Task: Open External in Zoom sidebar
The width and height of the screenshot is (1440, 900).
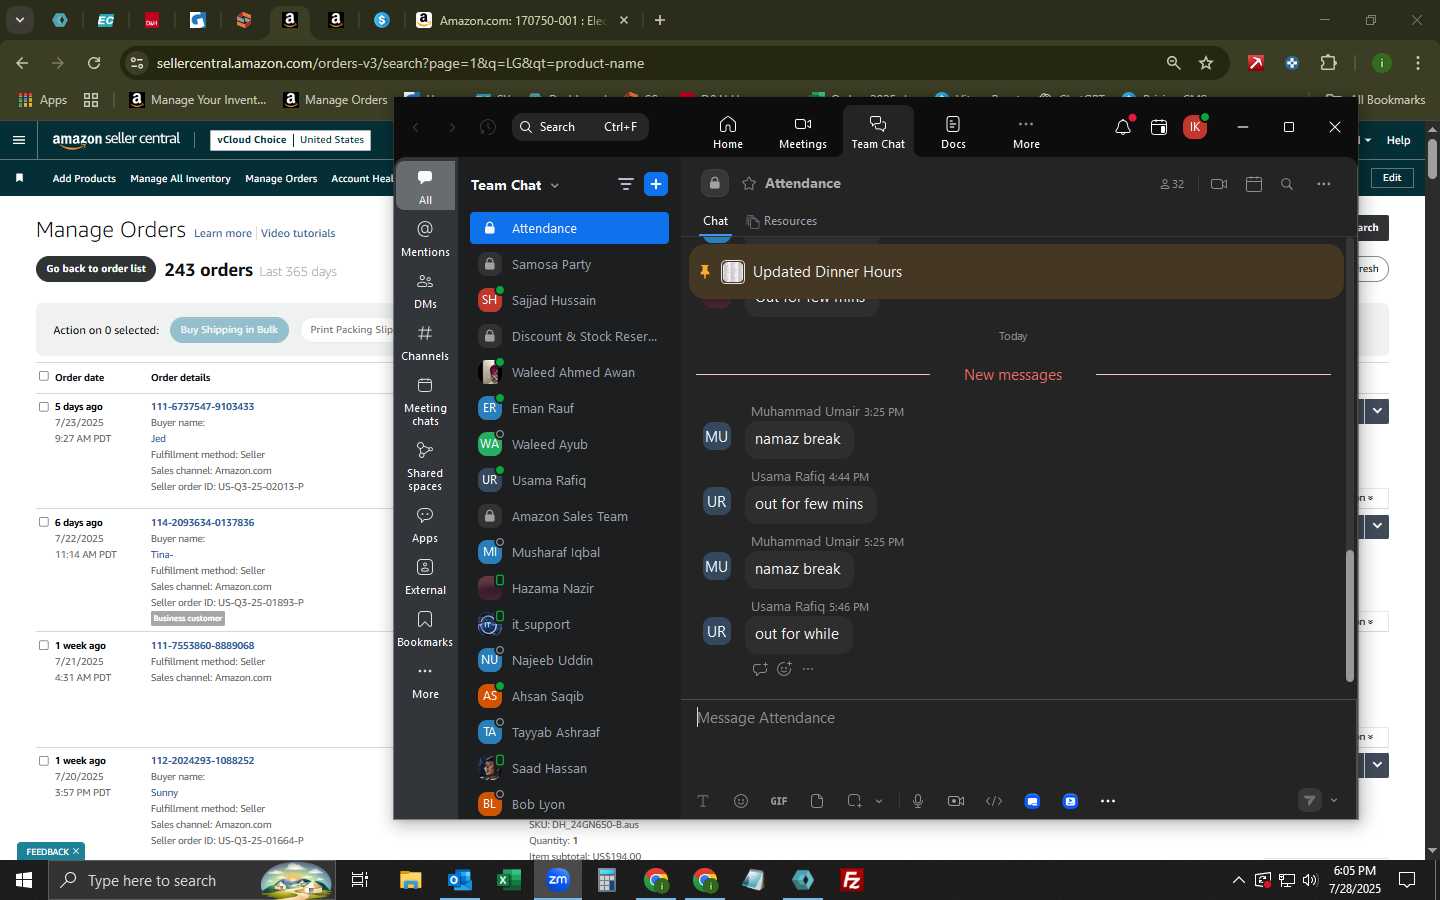Action: pos(425,576)
